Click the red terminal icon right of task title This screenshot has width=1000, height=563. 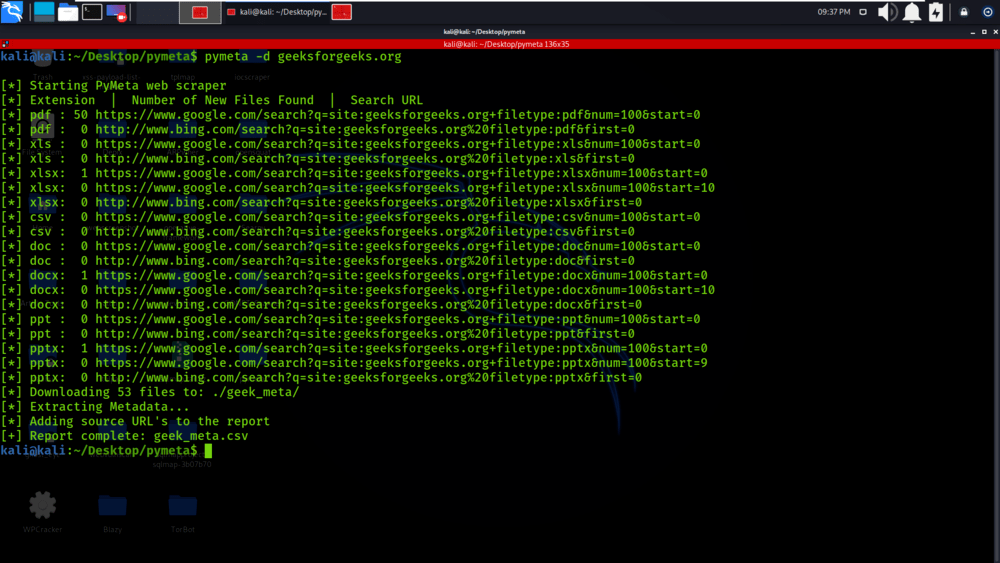[x=342, y=12]
